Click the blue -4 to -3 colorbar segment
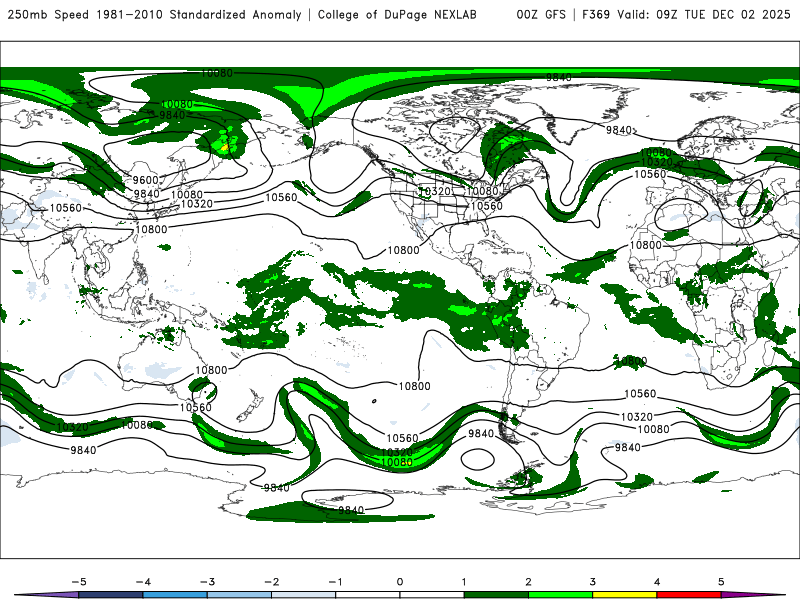The width and height of the screenshot is (800, 600). click(x=175, y=595)
